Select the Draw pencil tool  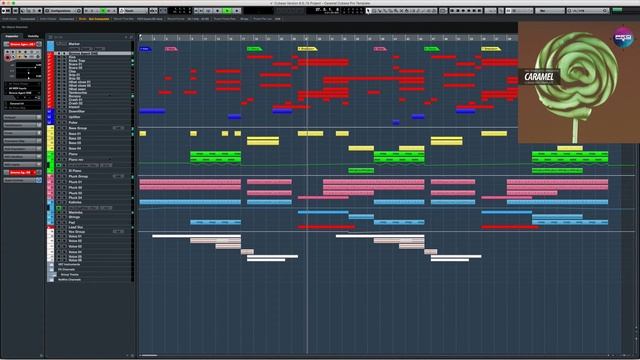(x=417, y=11)
